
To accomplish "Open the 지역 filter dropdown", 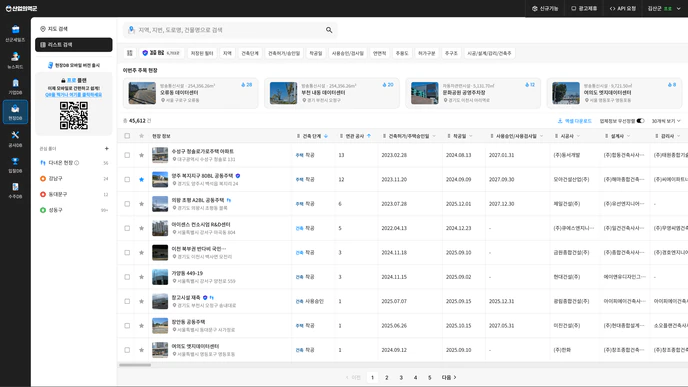I will [227, 53].
